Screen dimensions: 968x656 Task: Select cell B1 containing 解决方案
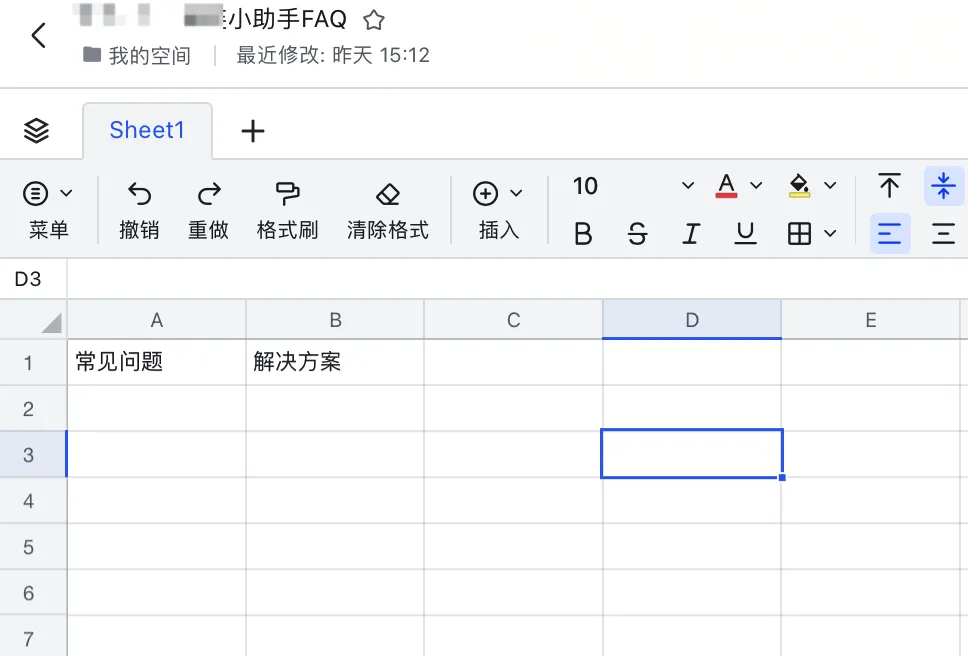click(335, 362)
